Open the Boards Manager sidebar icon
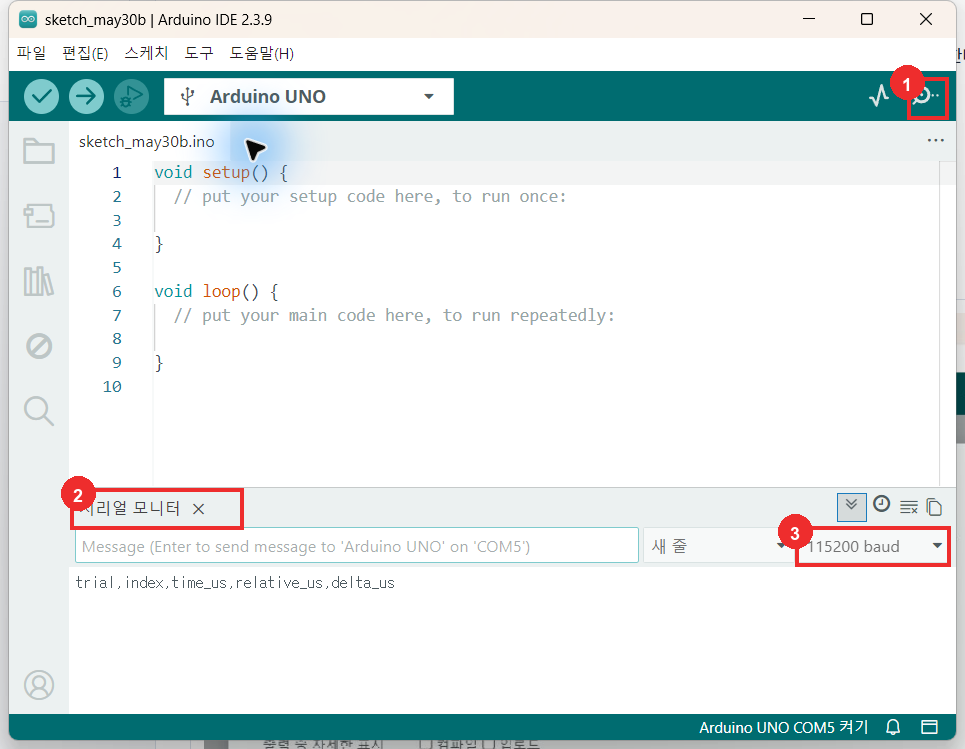 tap(39, 216)
